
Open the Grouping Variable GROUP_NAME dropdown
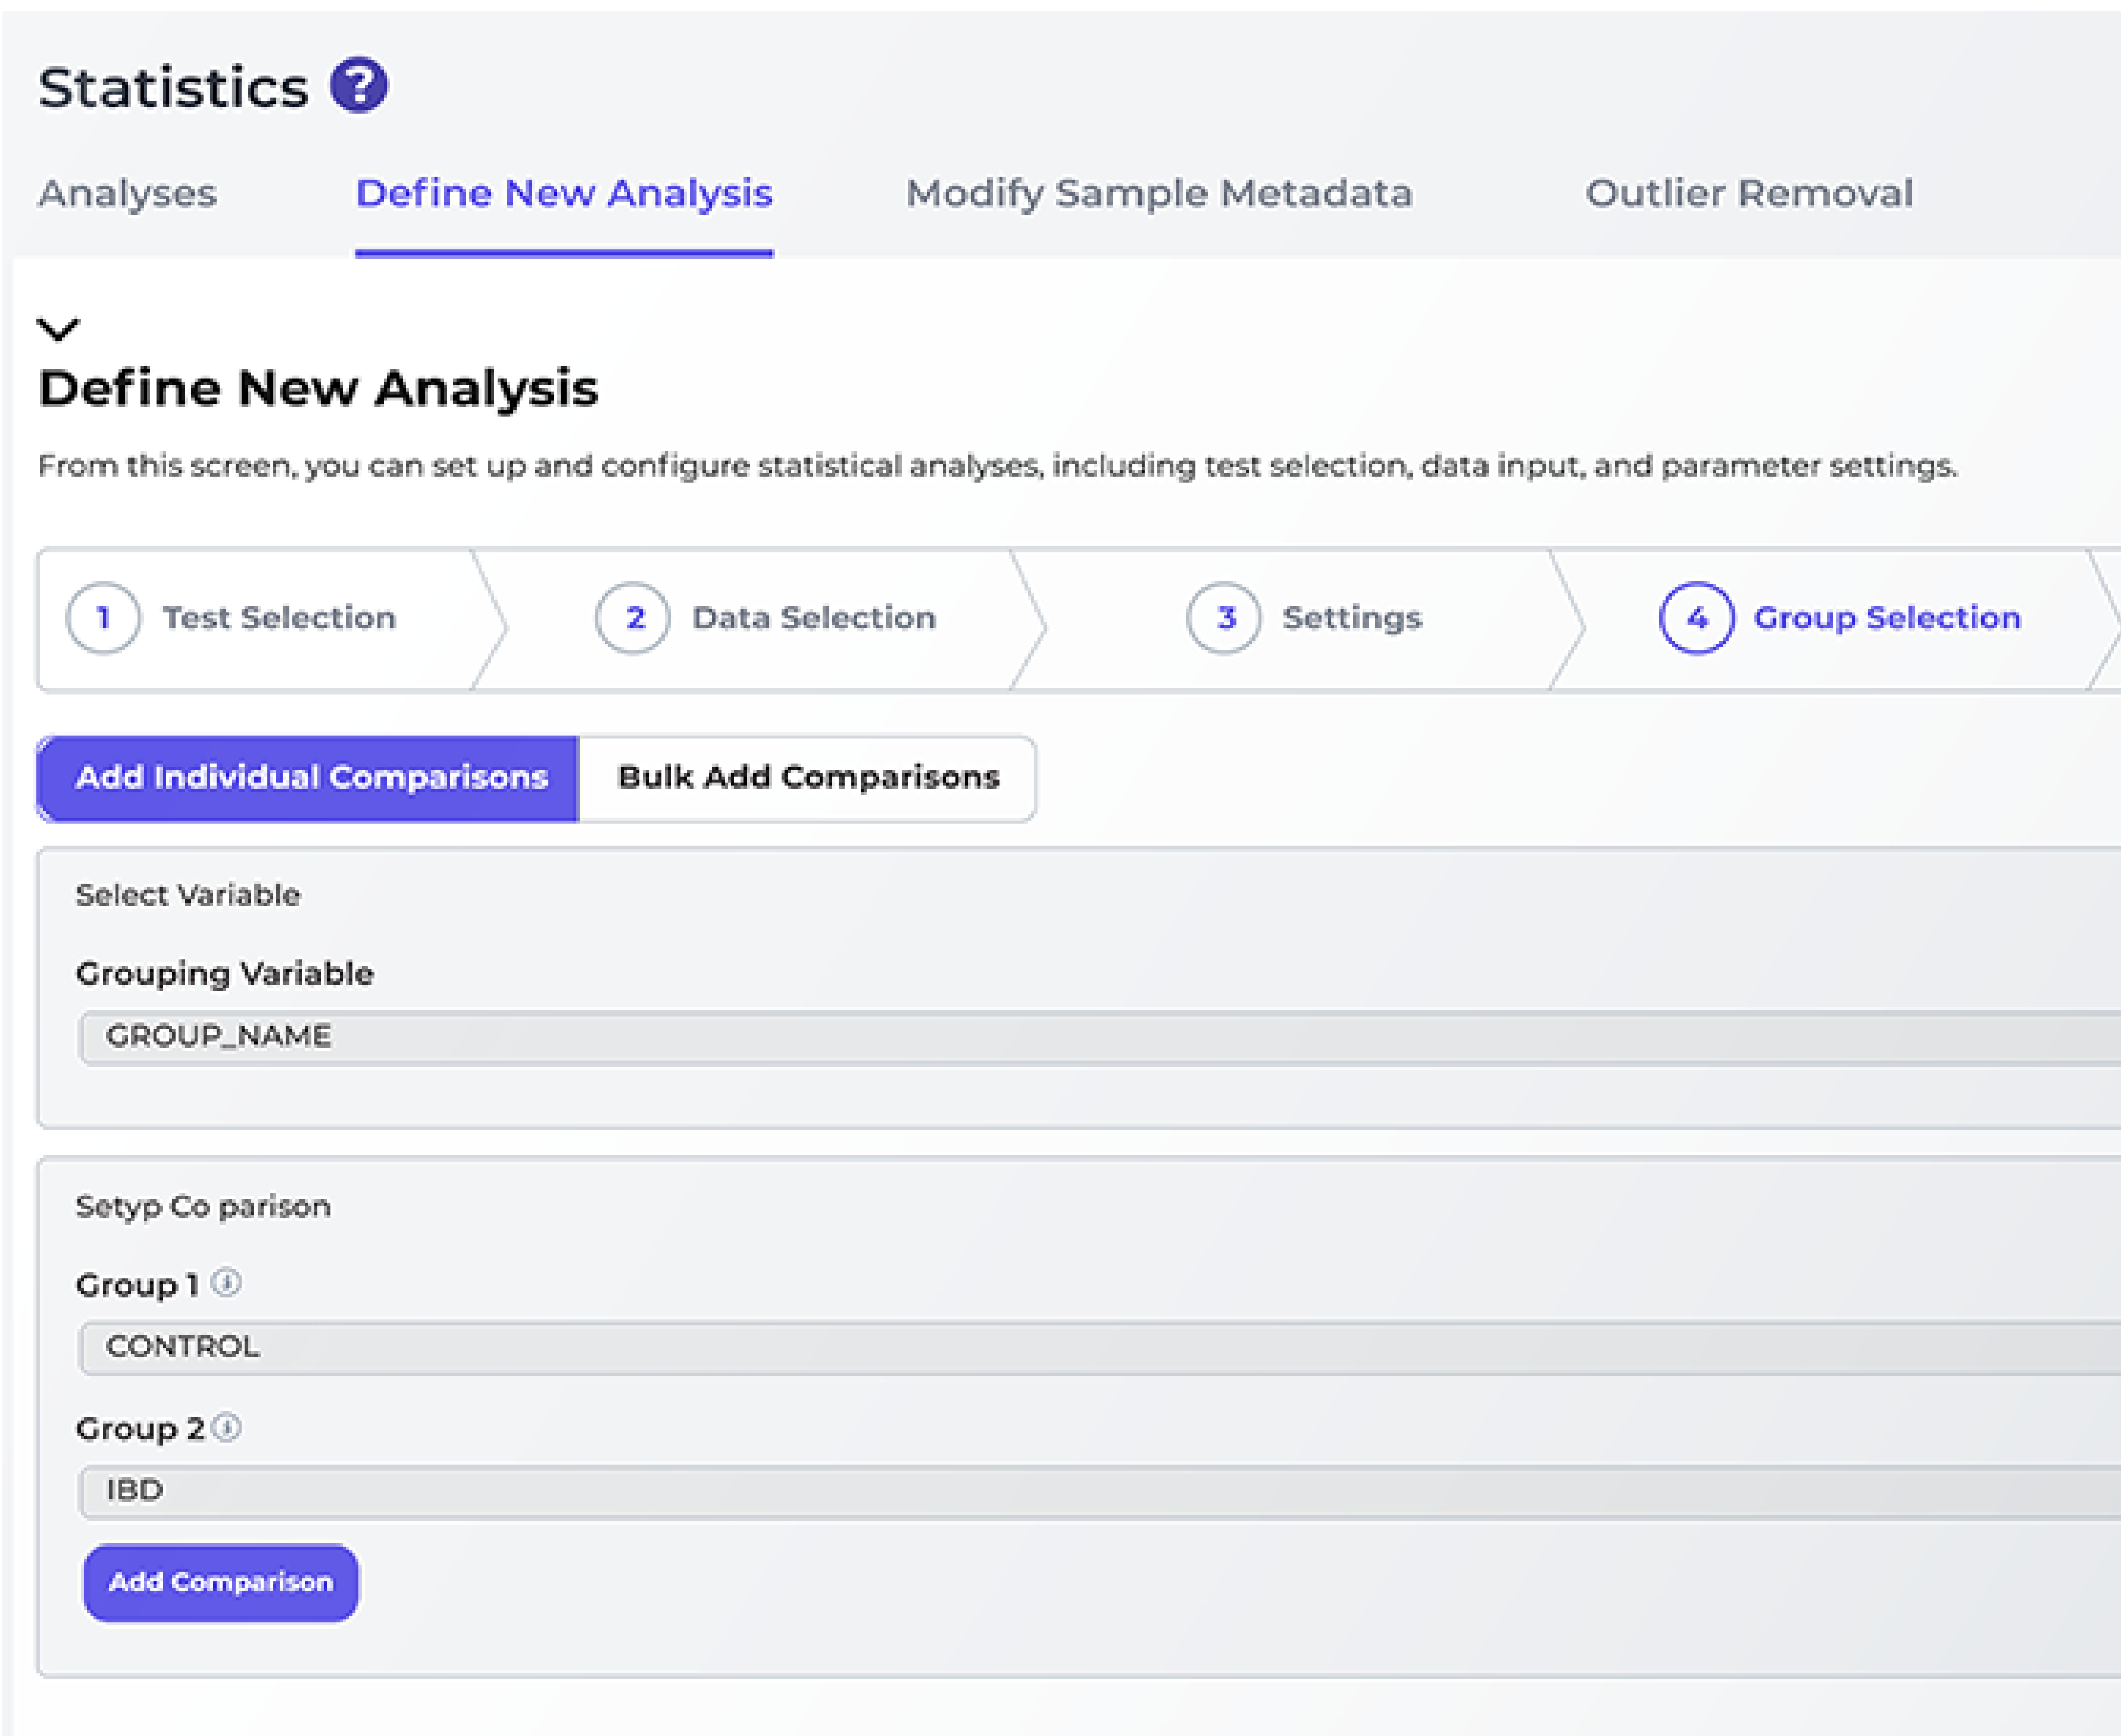point(1100,1037)
